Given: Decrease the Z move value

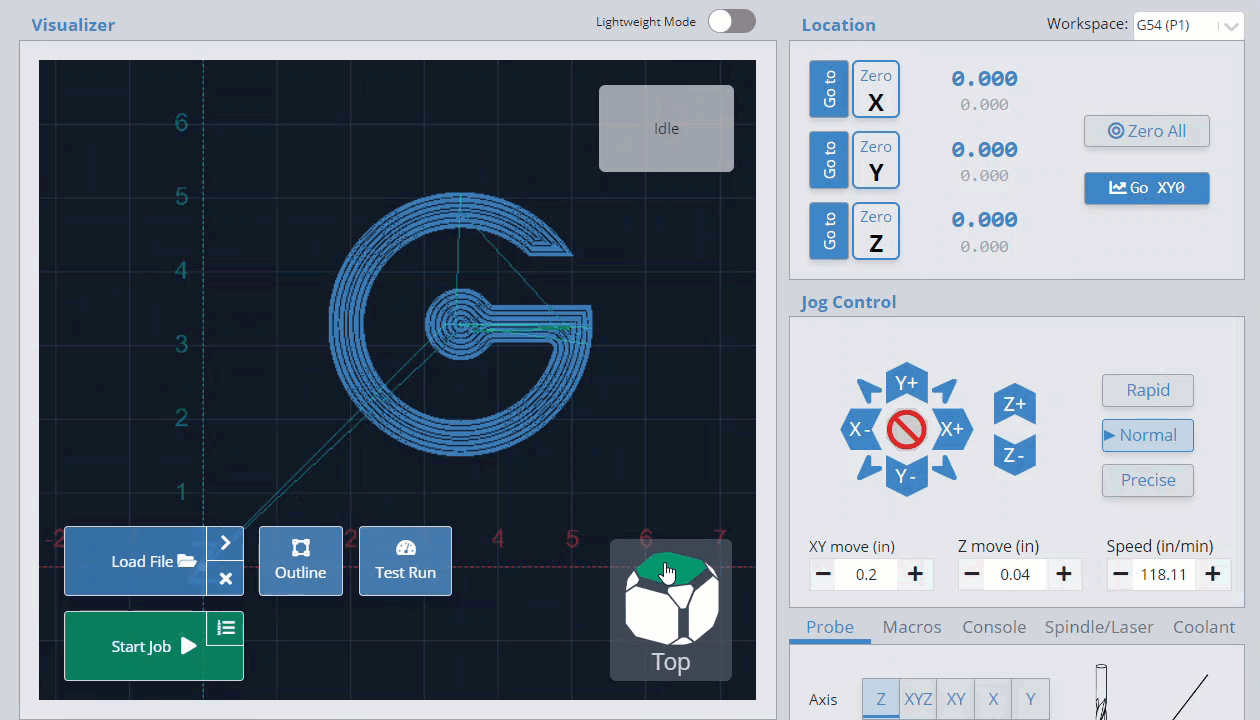Looking at the screenshot, I should click(972, 574).
